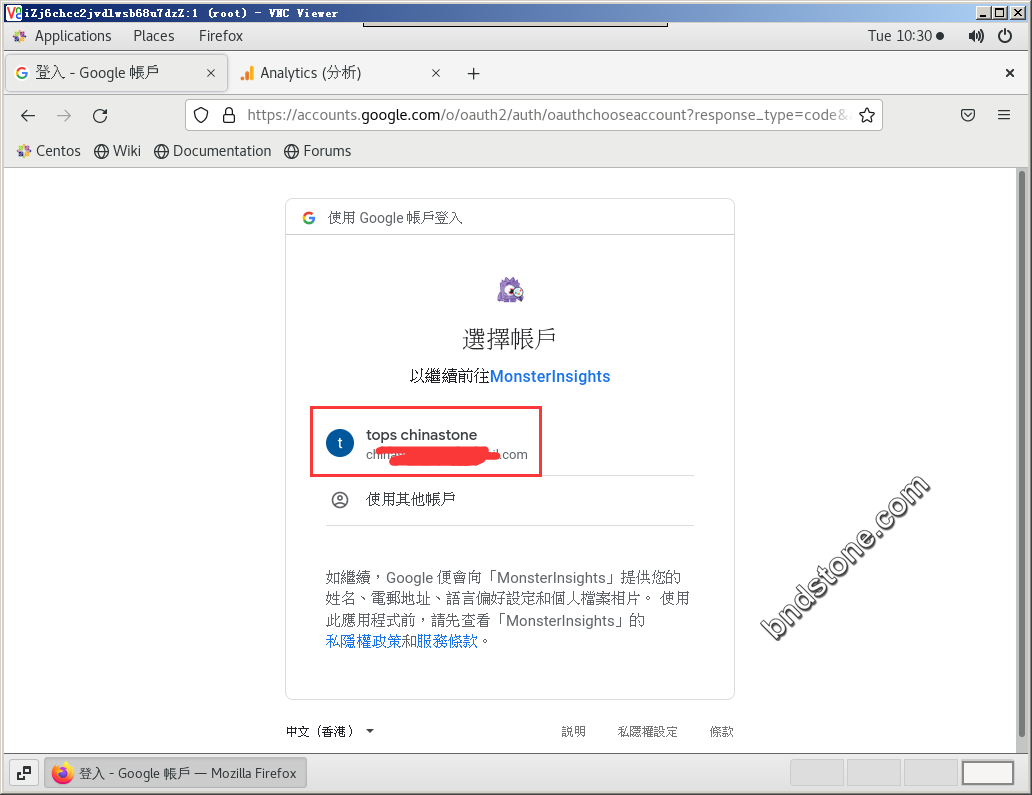Open the Firefox application menu in top bar

tap(220, 36)
